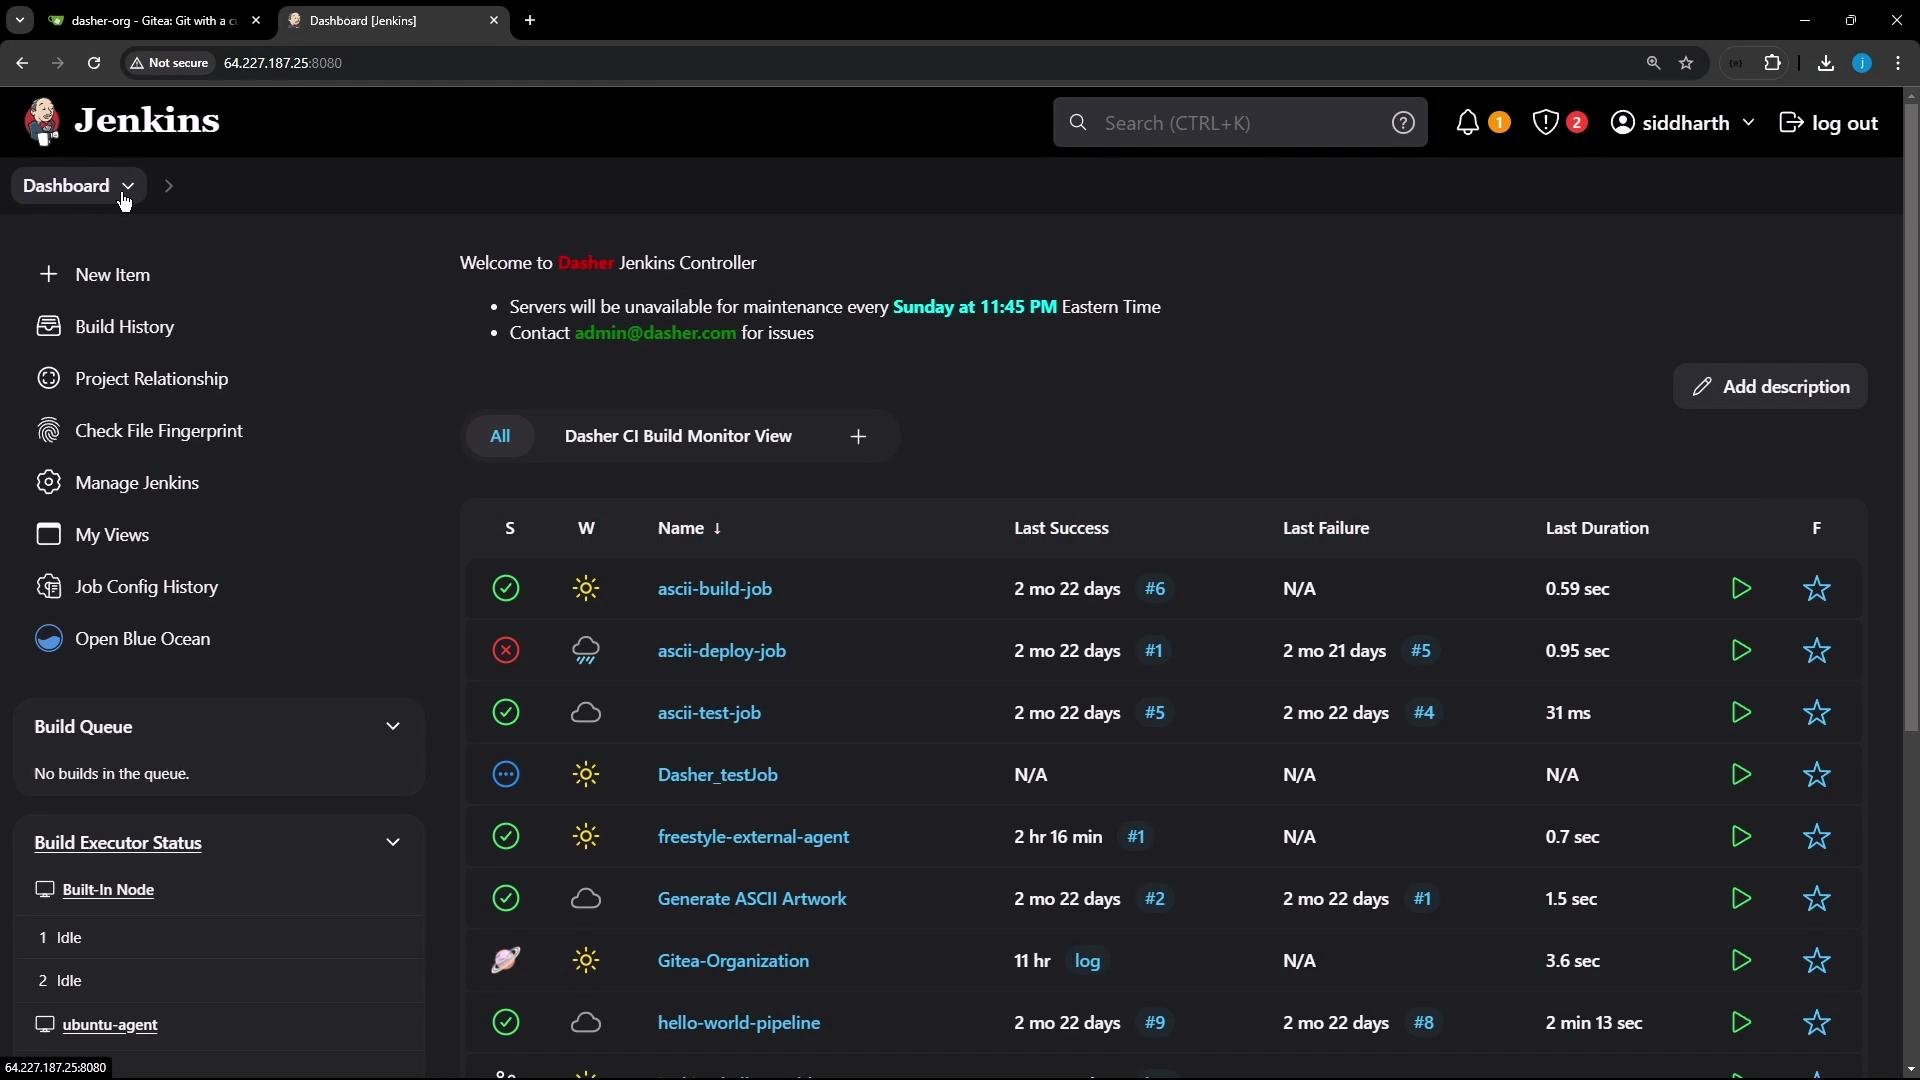1920x1080 pixels.
Task: Click the log out link
Action: coord(1828,123)
